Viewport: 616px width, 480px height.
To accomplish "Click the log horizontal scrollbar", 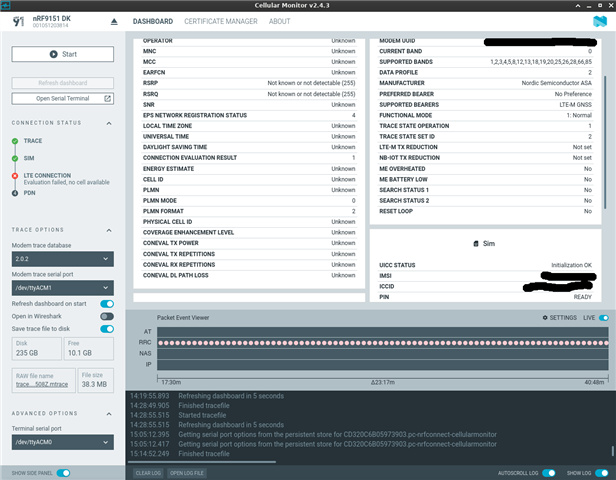I will (x=203, y=462).
